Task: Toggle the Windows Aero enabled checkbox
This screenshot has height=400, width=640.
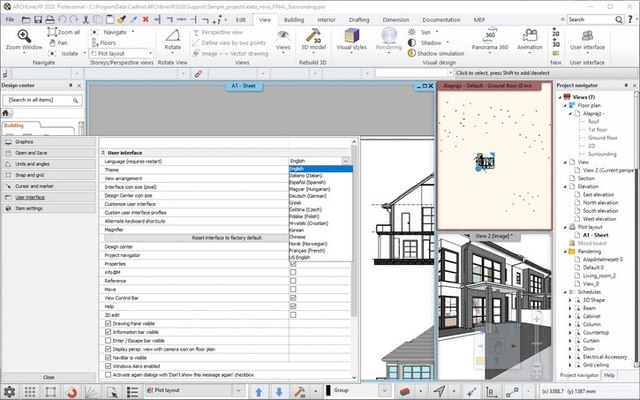Action: [108, 366]
